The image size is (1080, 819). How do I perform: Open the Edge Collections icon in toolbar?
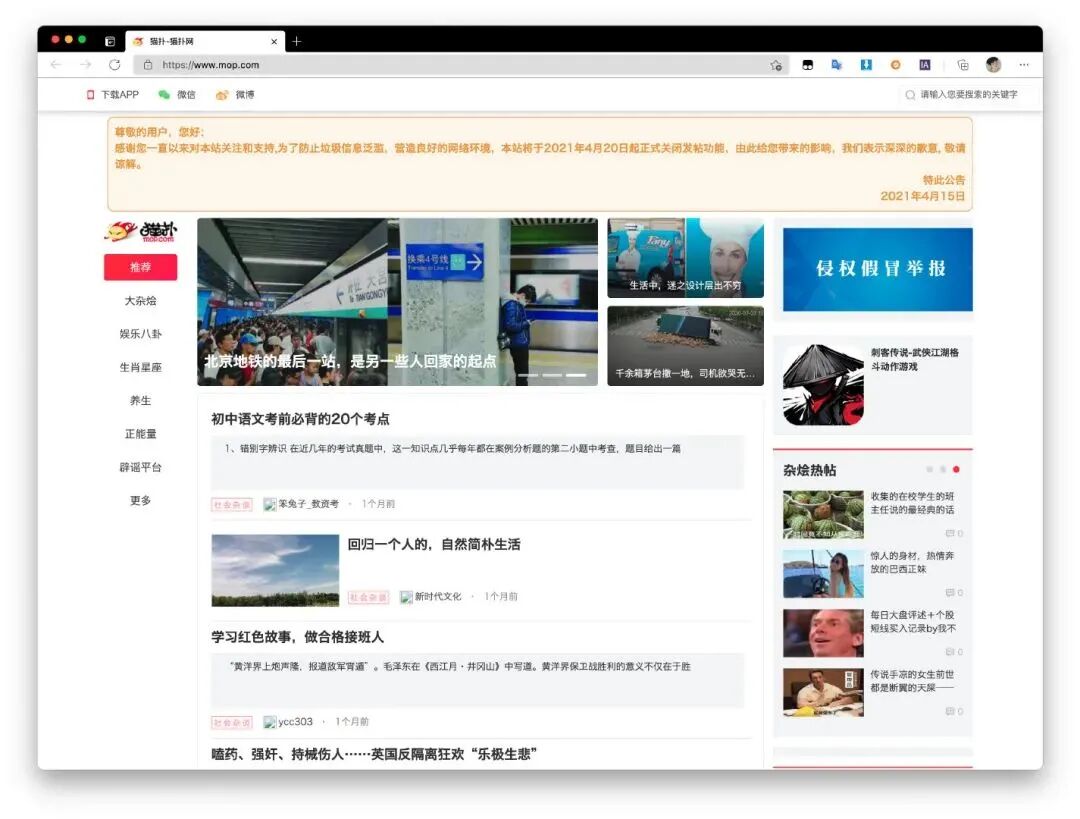point(963,64)
